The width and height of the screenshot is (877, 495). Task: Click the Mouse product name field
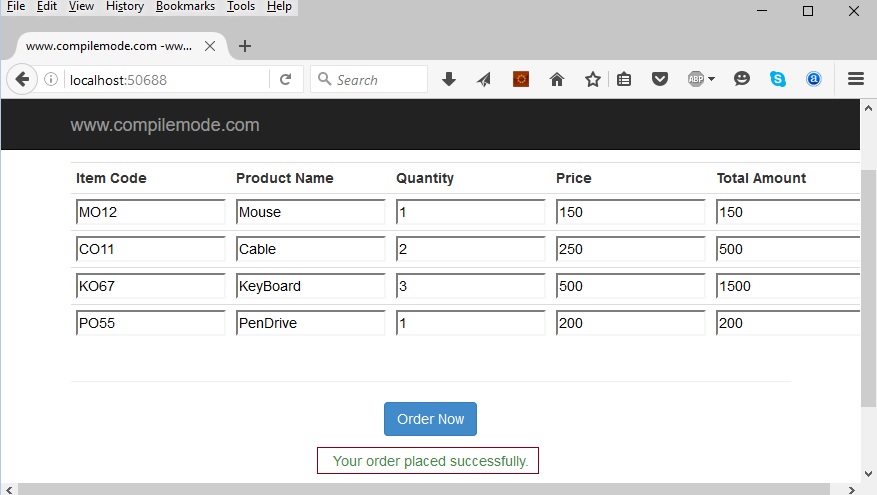coord(311,212)
